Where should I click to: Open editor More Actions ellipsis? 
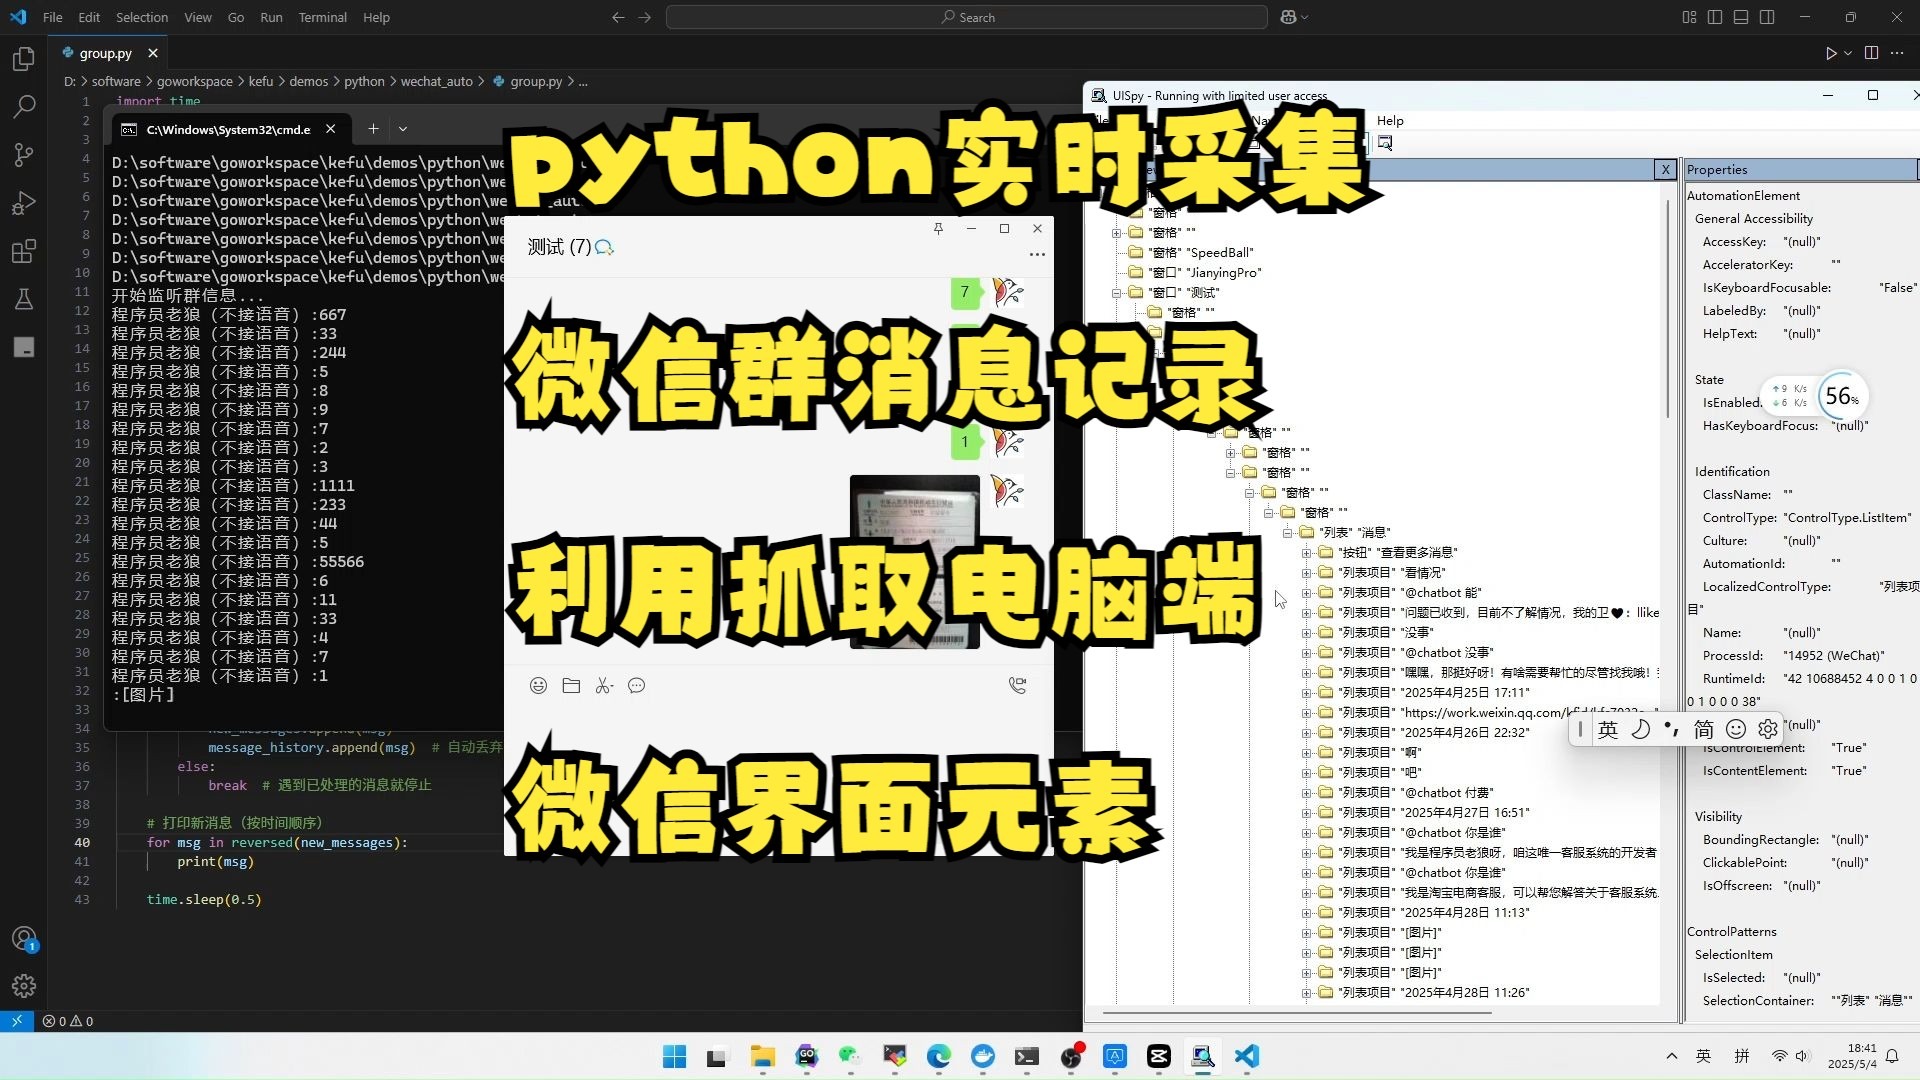click(x=1897, y=53)
